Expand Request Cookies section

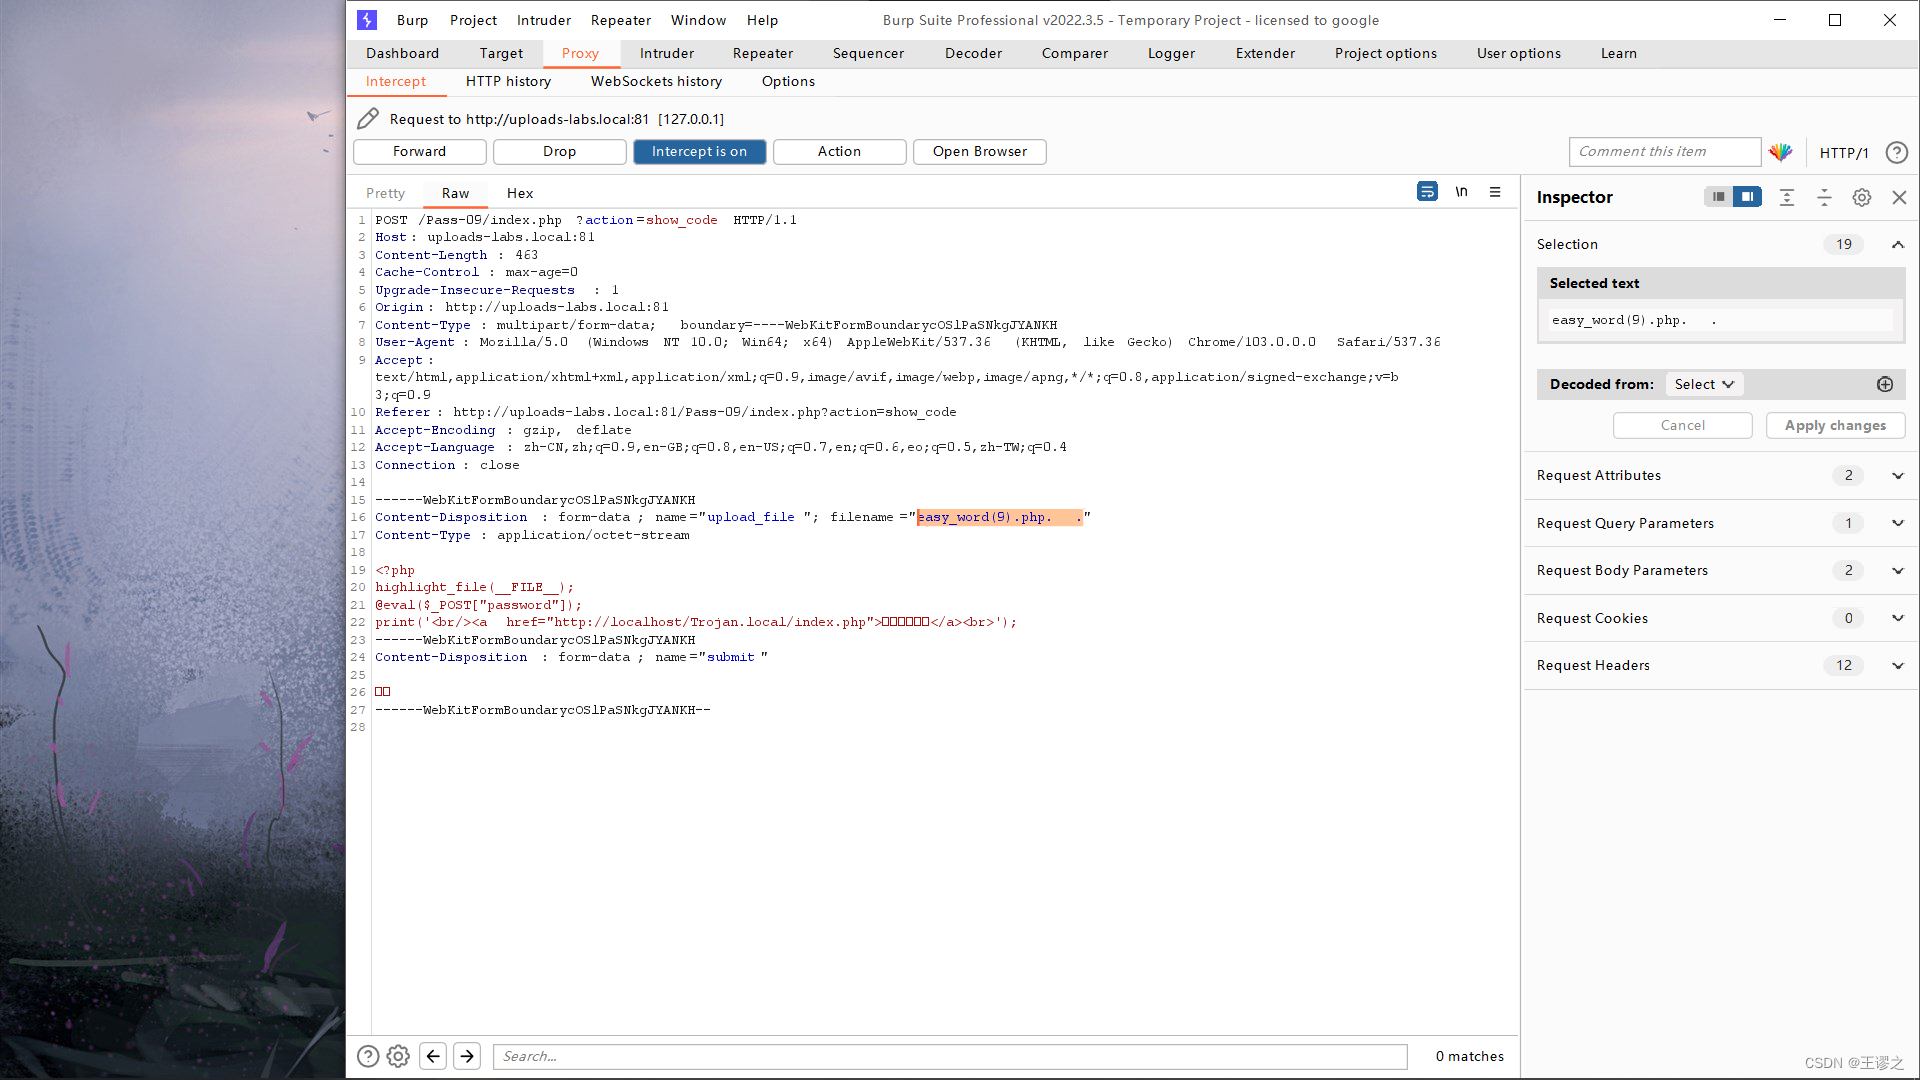tap(1897, 618)
